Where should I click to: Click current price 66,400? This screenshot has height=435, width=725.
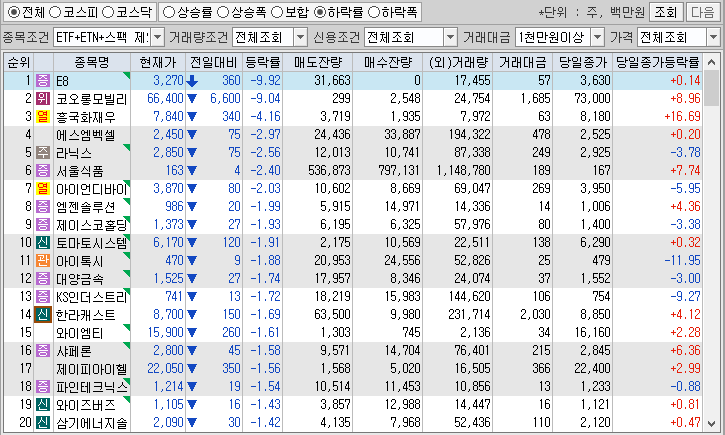click(x=166, y=98)
